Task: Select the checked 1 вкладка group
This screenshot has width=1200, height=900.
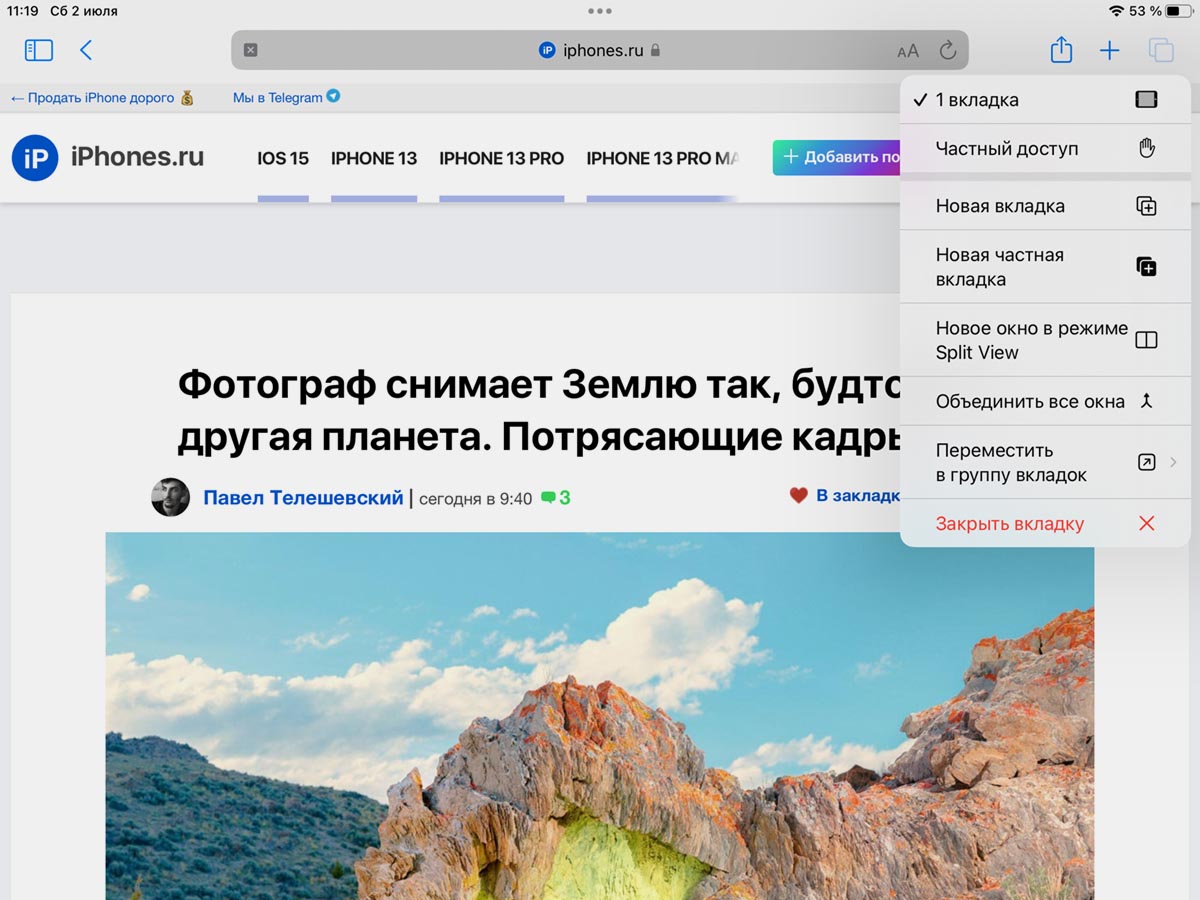Action: click(x=1045, y=99)
